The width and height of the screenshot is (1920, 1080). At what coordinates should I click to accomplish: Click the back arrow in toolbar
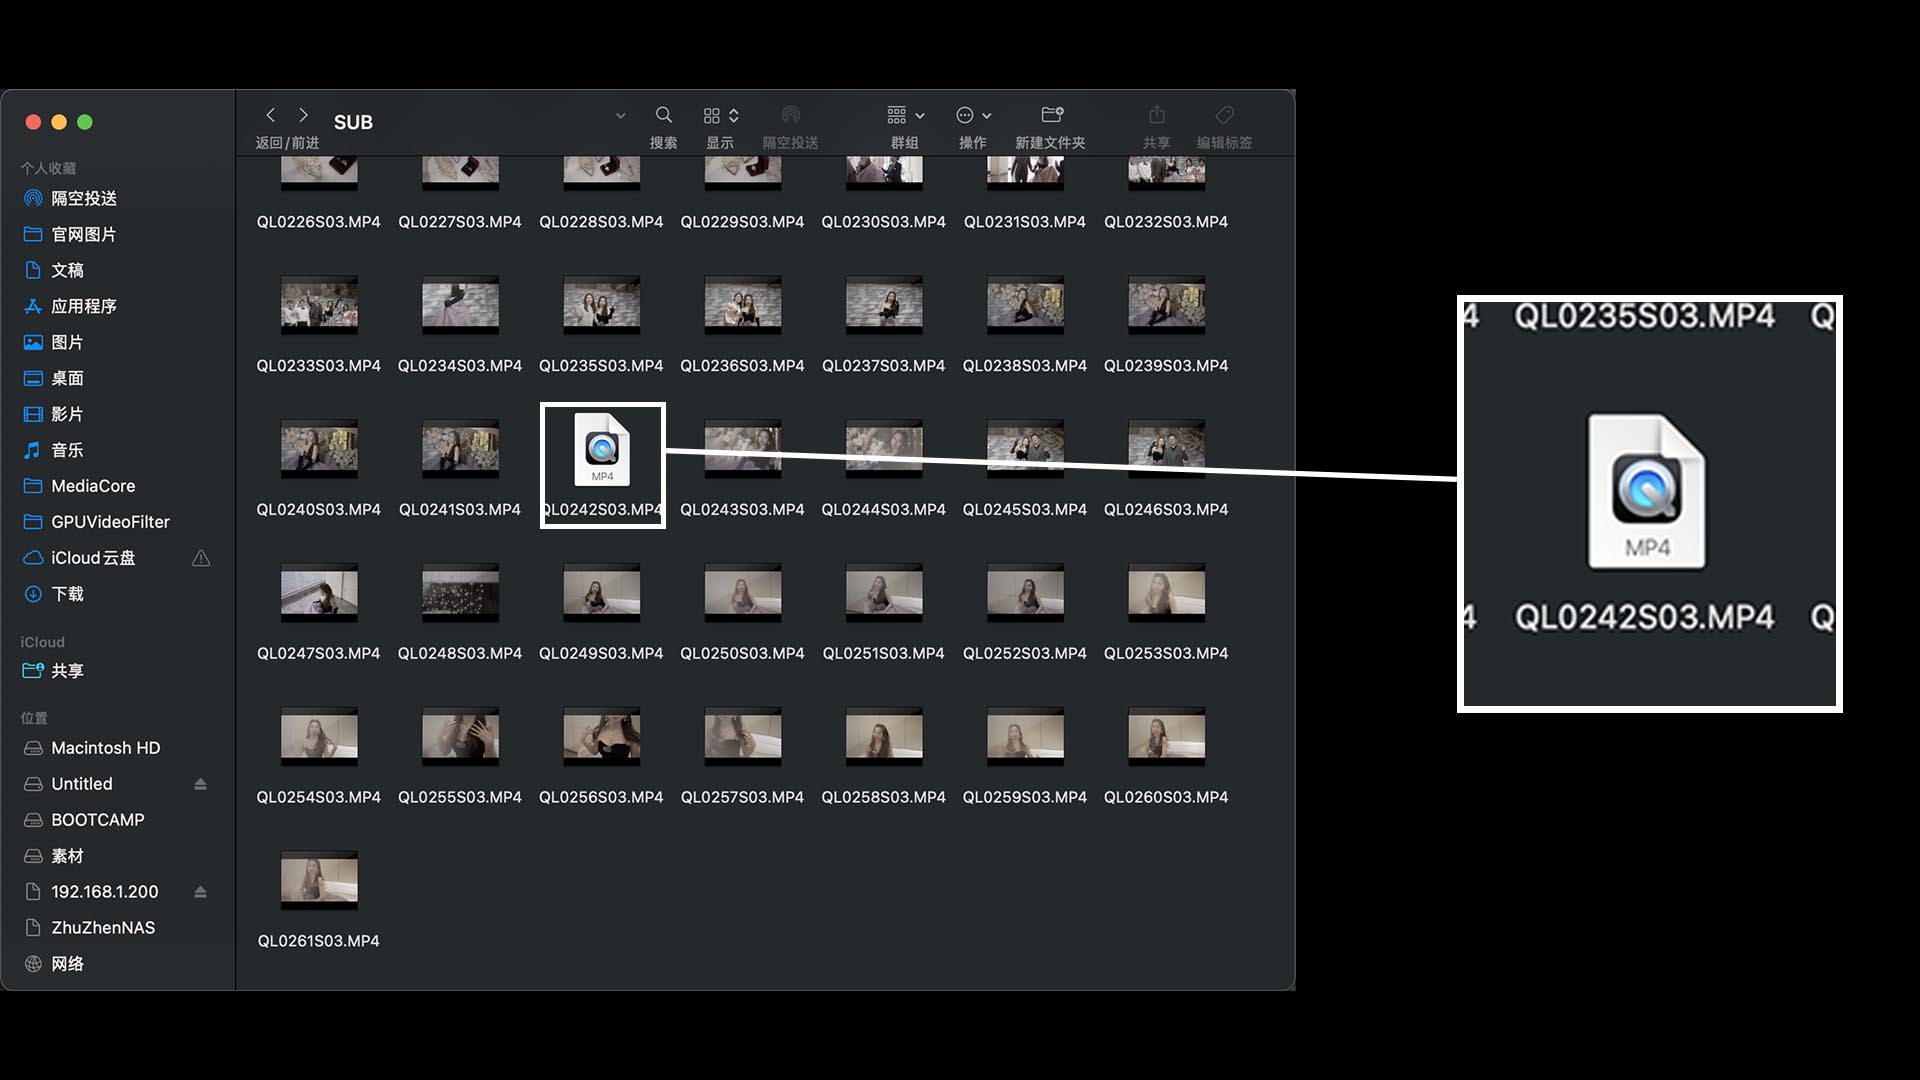point(270,115)
